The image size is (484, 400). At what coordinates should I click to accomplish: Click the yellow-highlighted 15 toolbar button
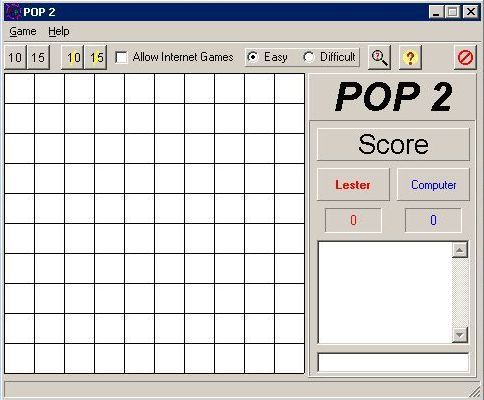(x=96, y=57)
